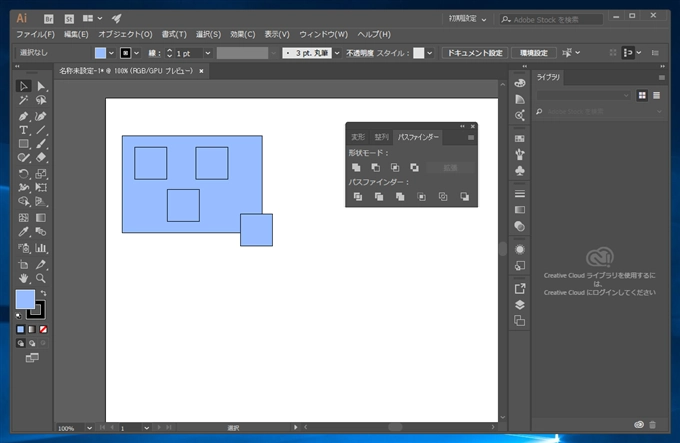The width and height of the screenshot is (680, 443).
Task: Select the Lasso tool
Action: click(x=41, y=101)
